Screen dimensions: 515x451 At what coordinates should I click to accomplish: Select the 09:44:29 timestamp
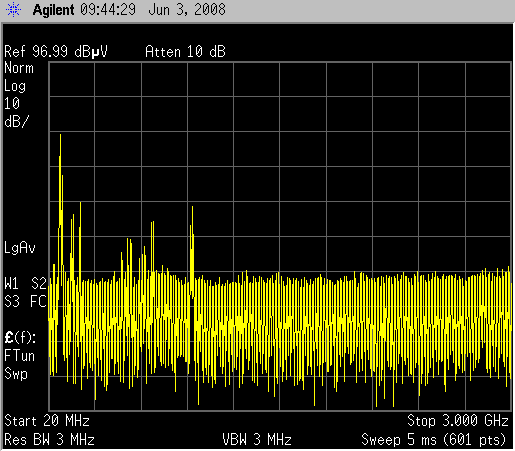pos(108,9)
